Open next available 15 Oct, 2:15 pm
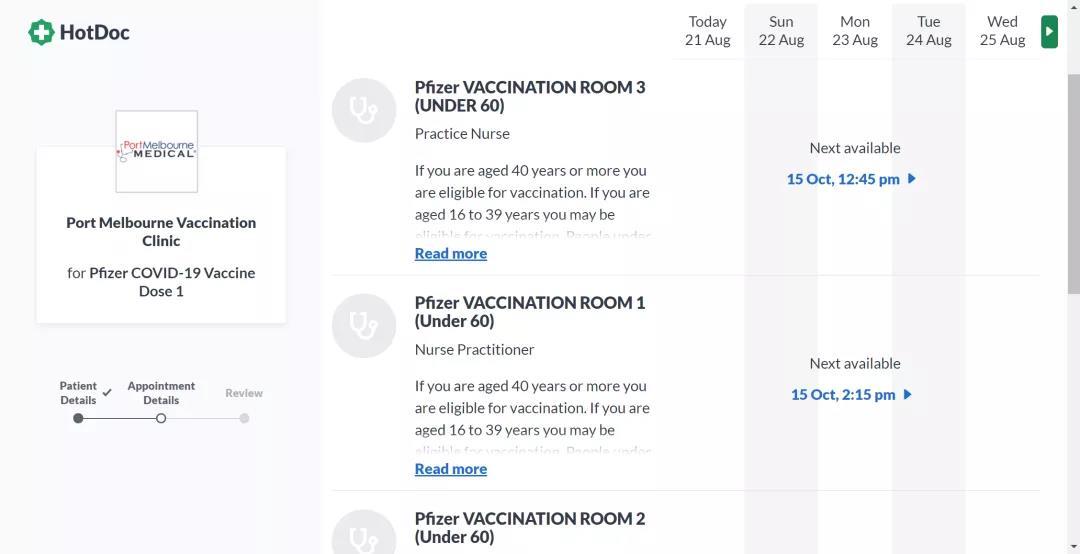 click(851, 395)
